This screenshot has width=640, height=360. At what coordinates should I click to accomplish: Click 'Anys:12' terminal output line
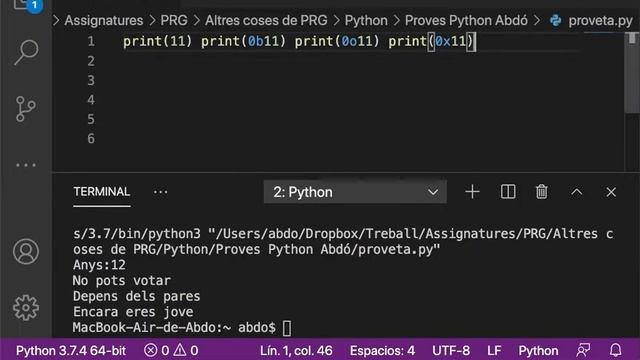(x=99, y=265)
